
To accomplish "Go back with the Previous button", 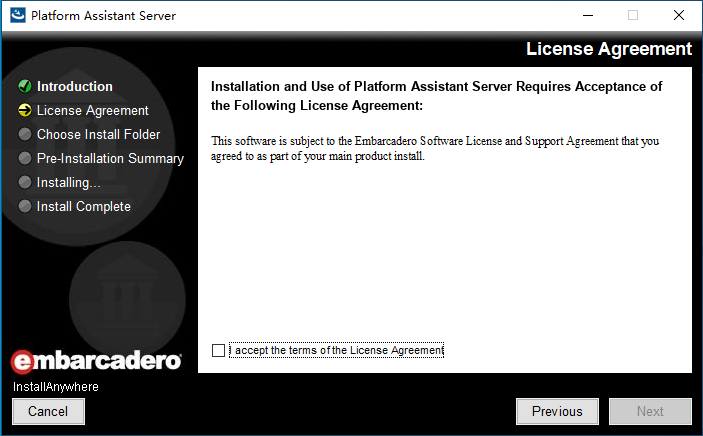I will [x=557, y=411].
